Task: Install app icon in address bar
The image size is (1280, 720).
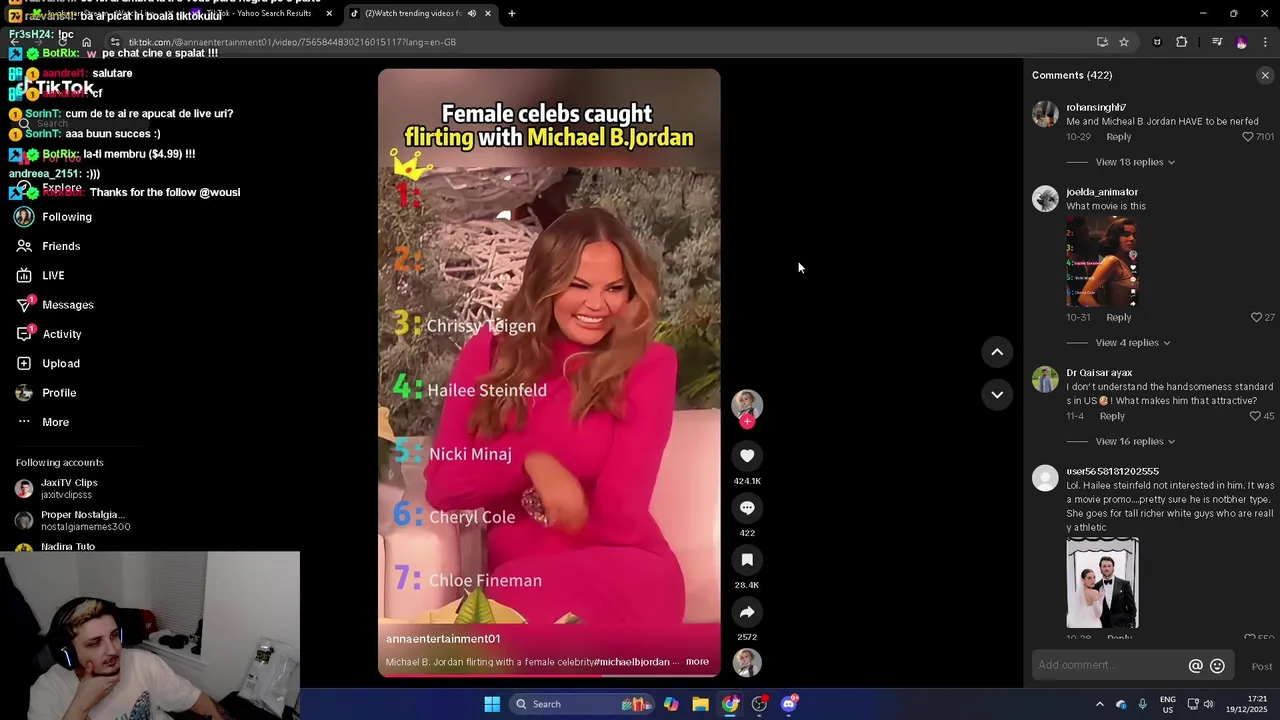Action: click(1102, 42)
